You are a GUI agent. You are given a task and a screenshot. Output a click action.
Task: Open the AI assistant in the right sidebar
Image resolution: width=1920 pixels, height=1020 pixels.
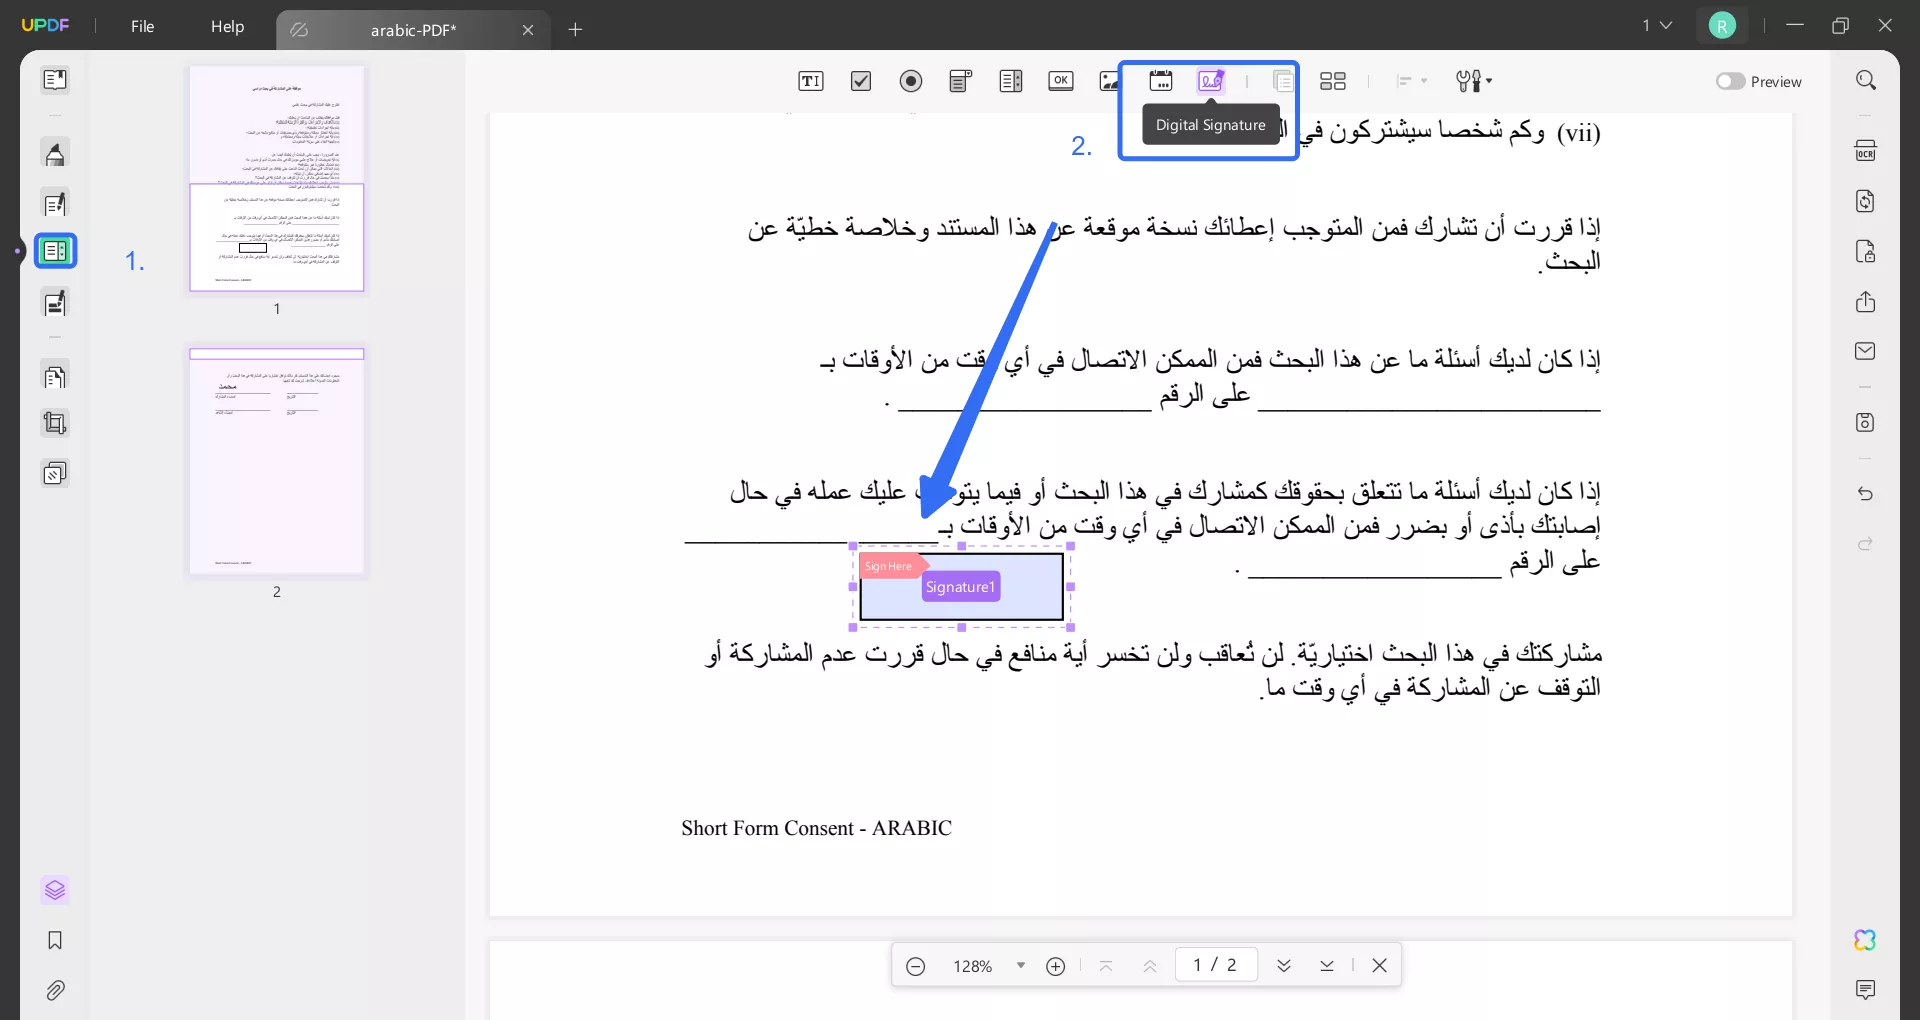(1866, 940)
